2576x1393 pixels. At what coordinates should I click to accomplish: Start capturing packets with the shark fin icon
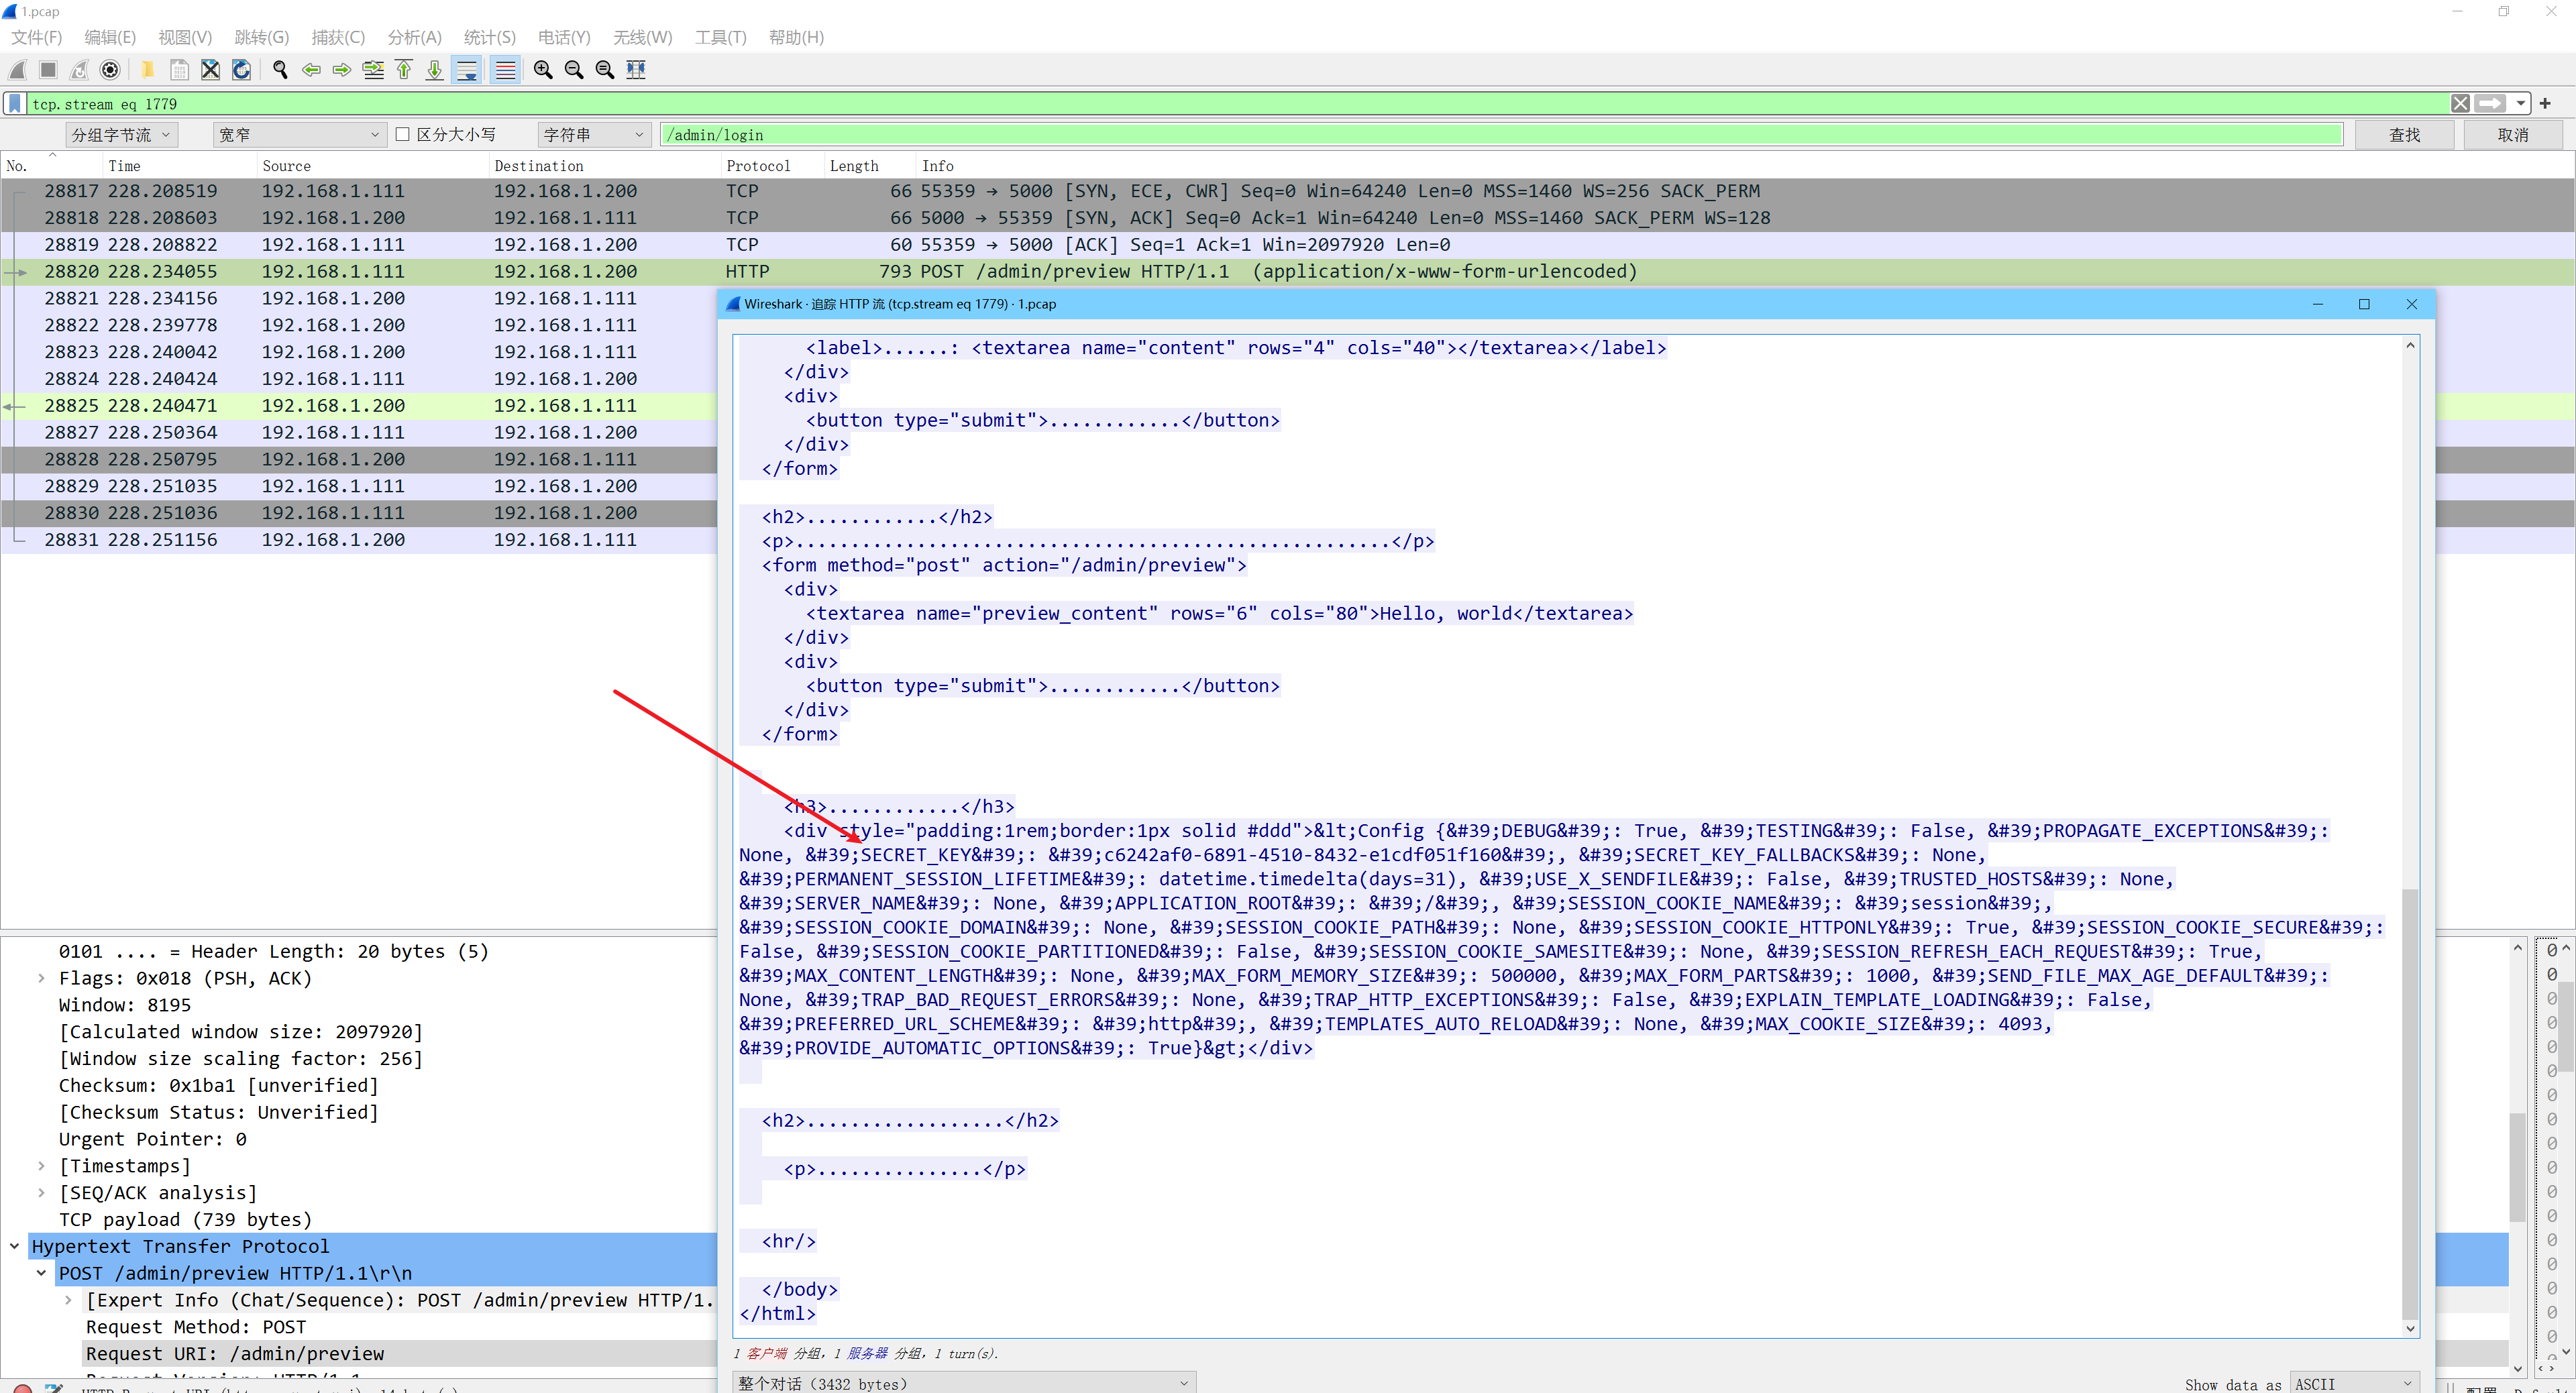point(17,69)
